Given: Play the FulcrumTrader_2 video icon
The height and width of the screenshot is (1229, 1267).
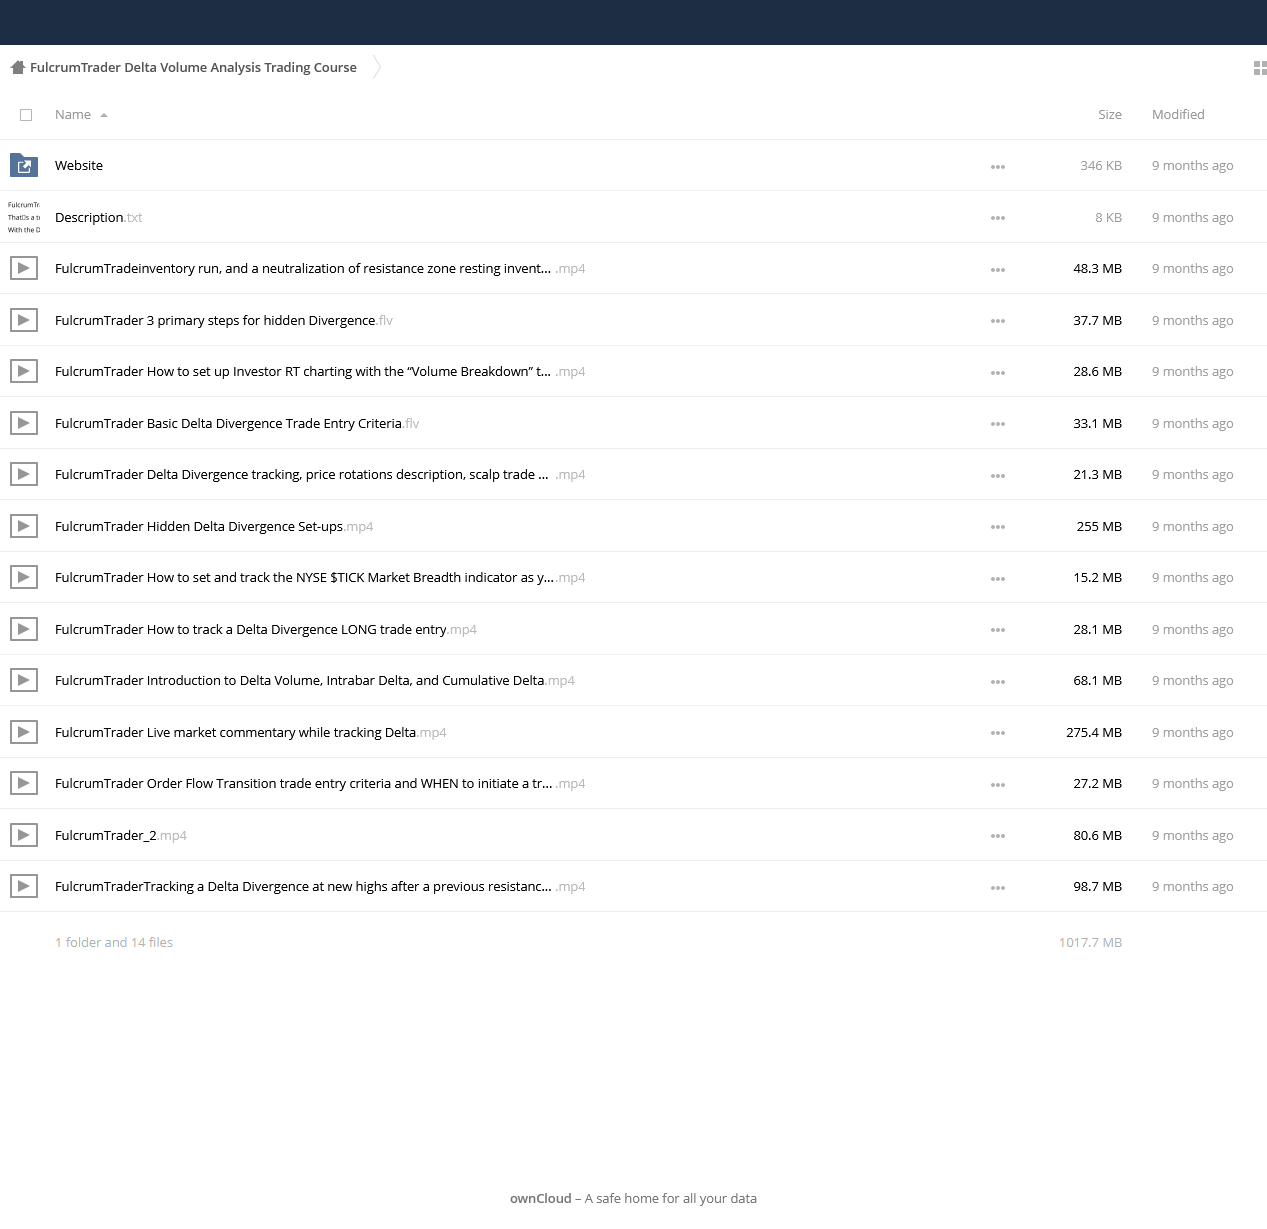Looking at the screenshot, I should (x=24, y=835).
